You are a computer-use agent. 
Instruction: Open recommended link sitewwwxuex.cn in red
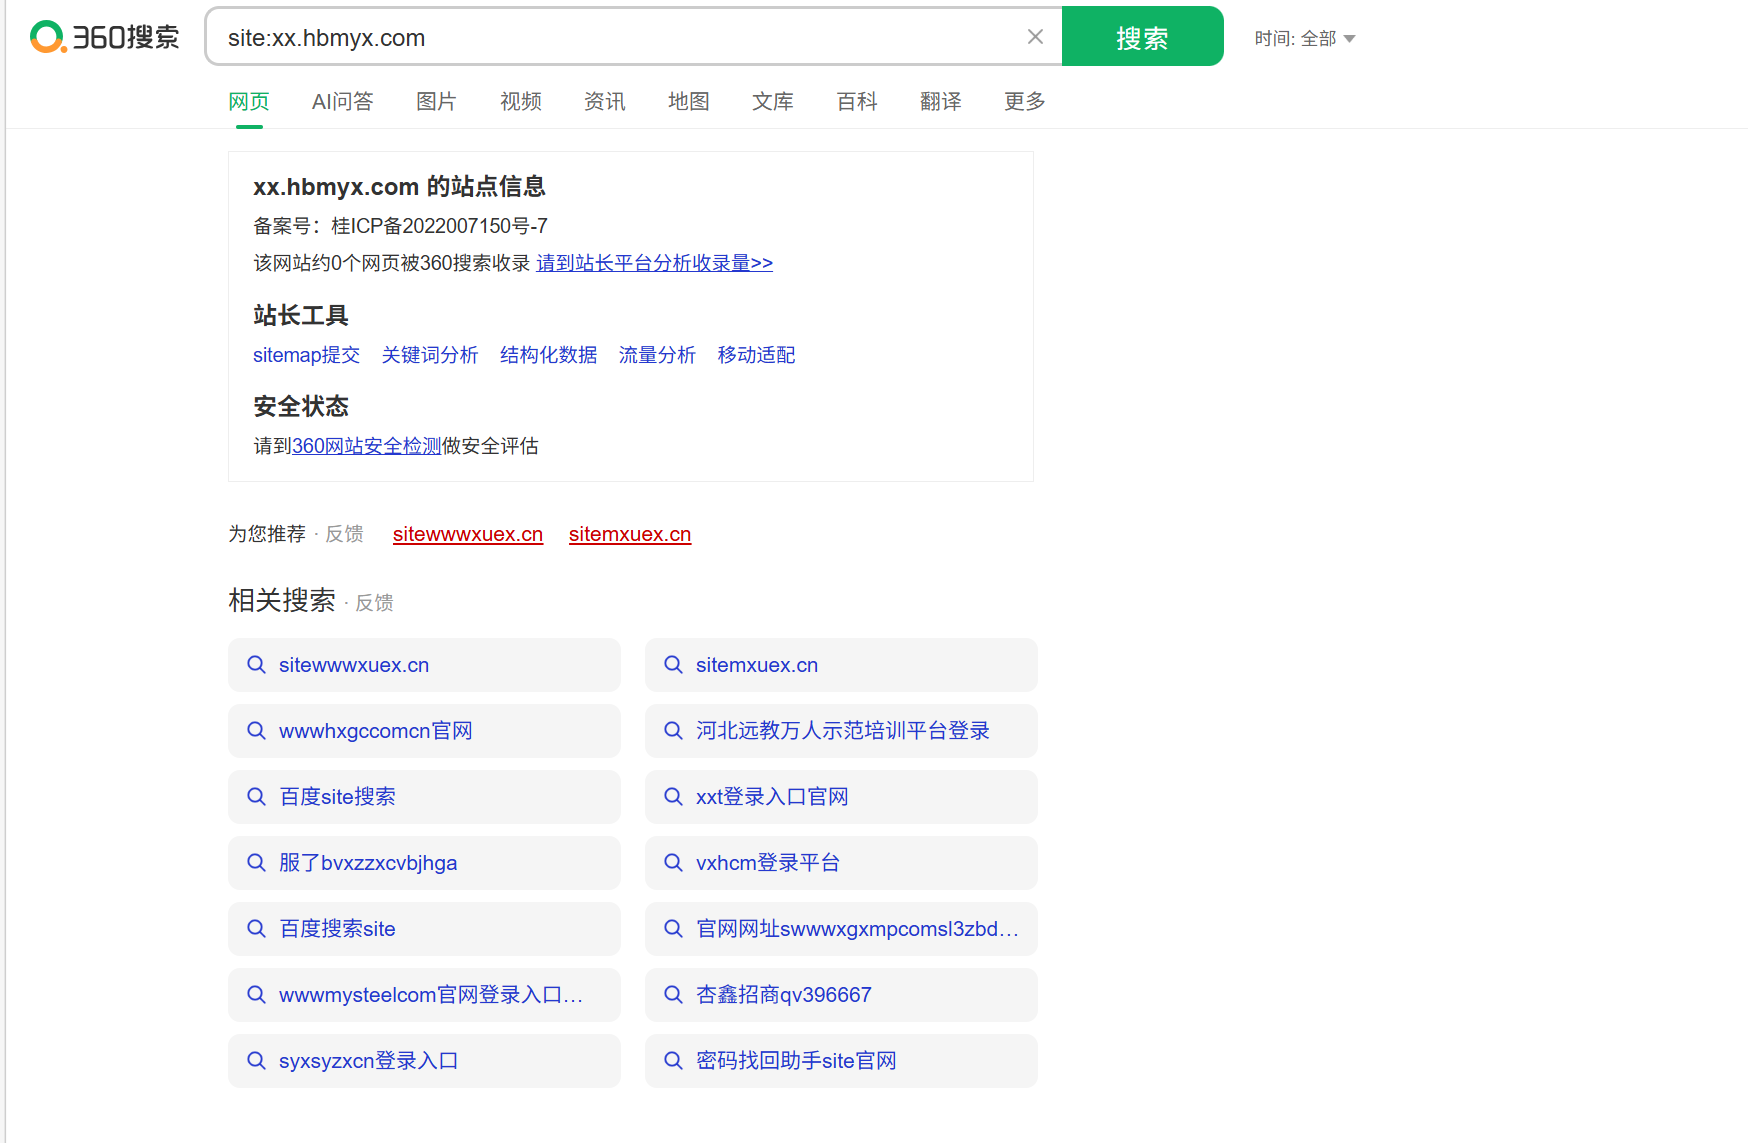468,534
